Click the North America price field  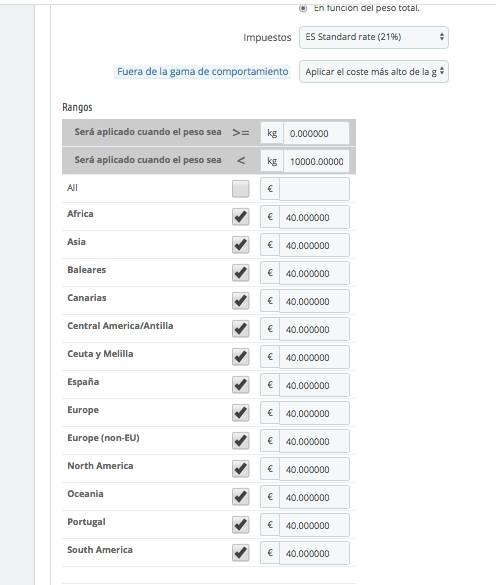pos(314,469)
